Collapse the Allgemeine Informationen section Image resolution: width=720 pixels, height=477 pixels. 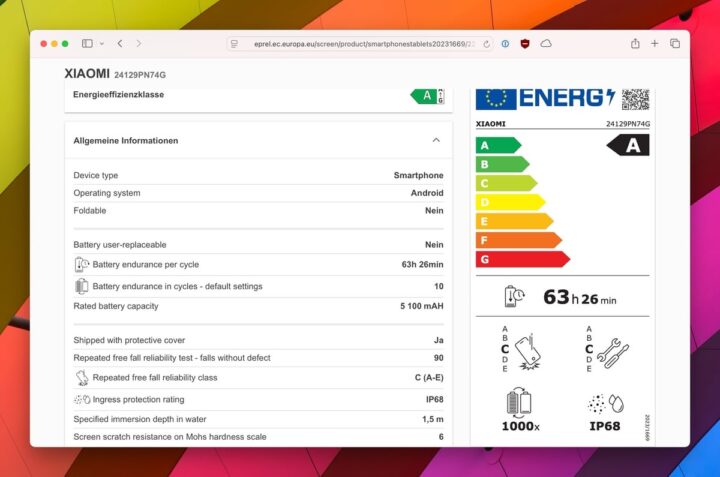(436, 141)
